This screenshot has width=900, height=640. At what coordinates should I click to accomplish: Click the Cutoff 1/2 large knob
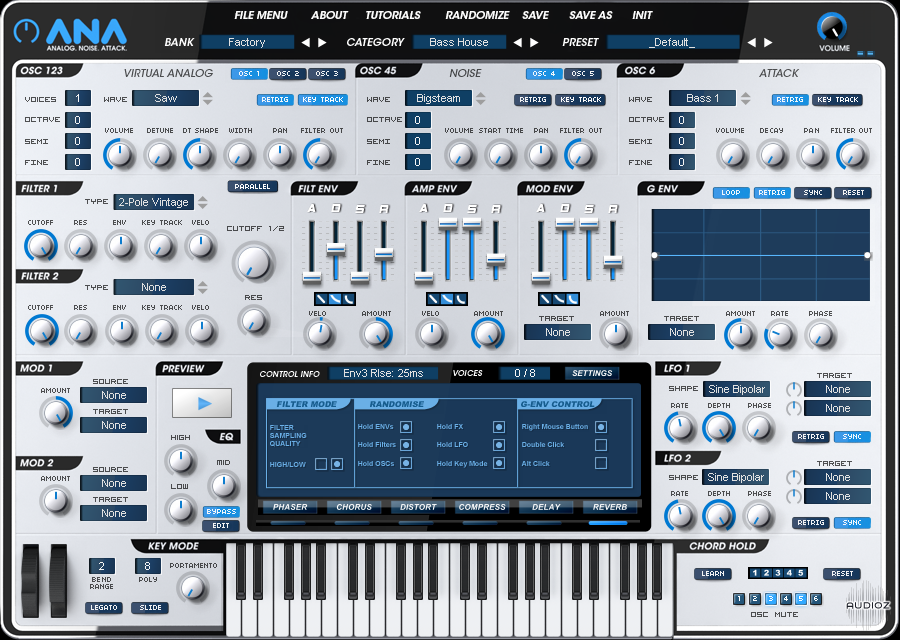[253, 262]
